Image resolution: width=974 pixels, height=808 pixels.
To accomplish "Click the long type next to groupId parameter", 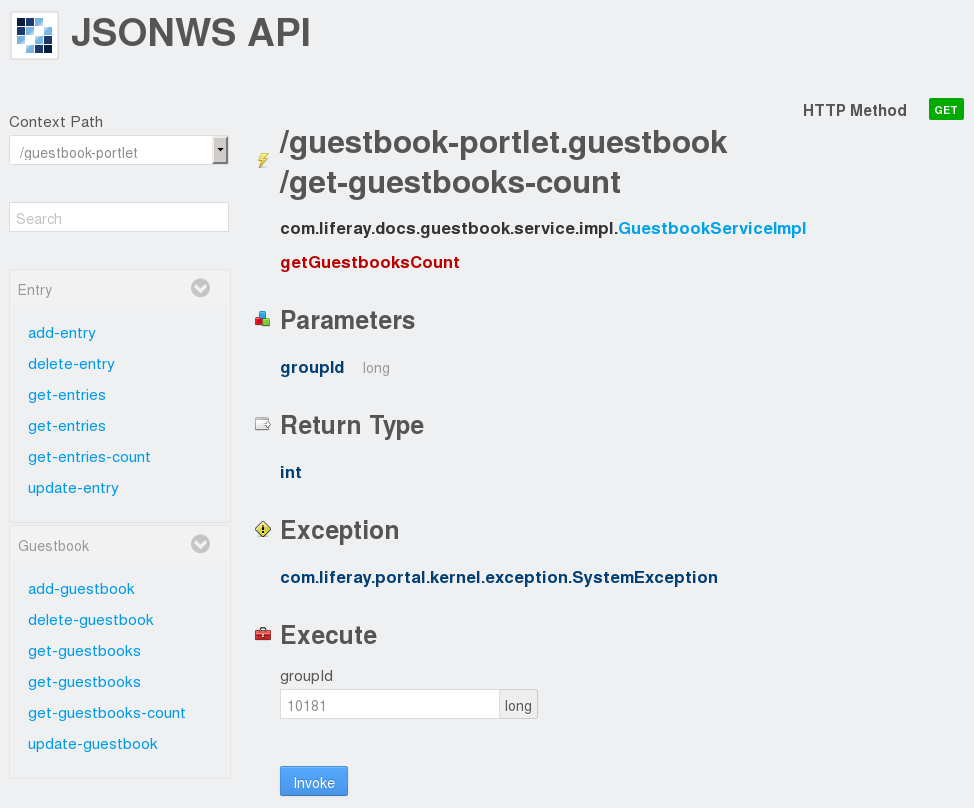I will tap(376, 368).
